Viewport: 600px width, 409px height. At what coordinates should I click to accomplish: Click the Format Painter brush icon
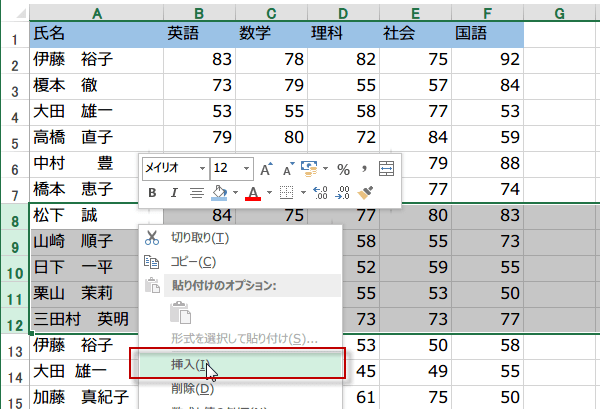(x=365, y=193)
